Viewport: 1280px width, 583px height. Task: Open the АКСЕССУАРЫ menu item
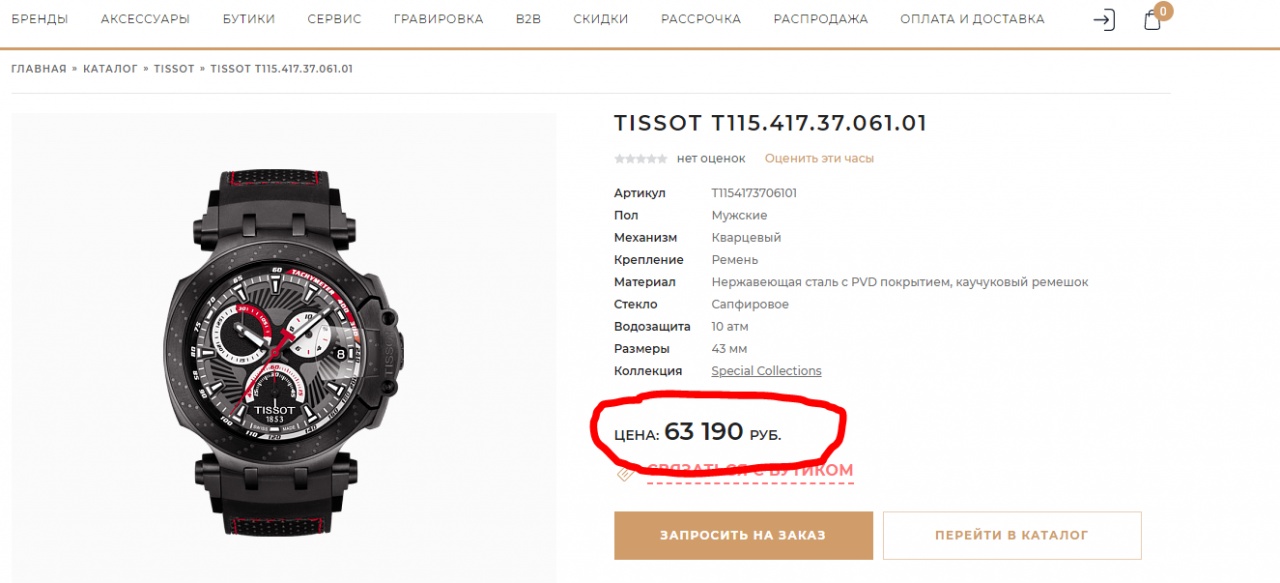pyautogui.click(x=145, y=19)
